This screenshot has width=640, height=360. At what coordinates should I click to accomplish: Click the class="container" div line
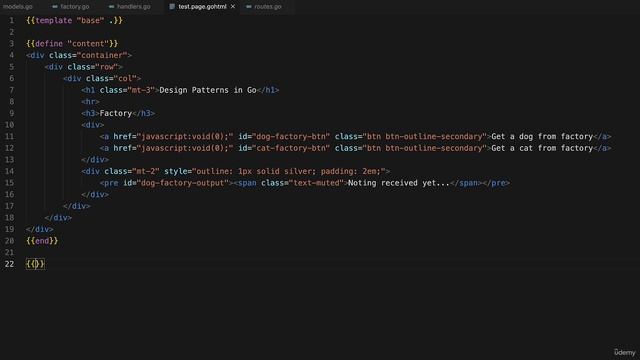[79, 55]
